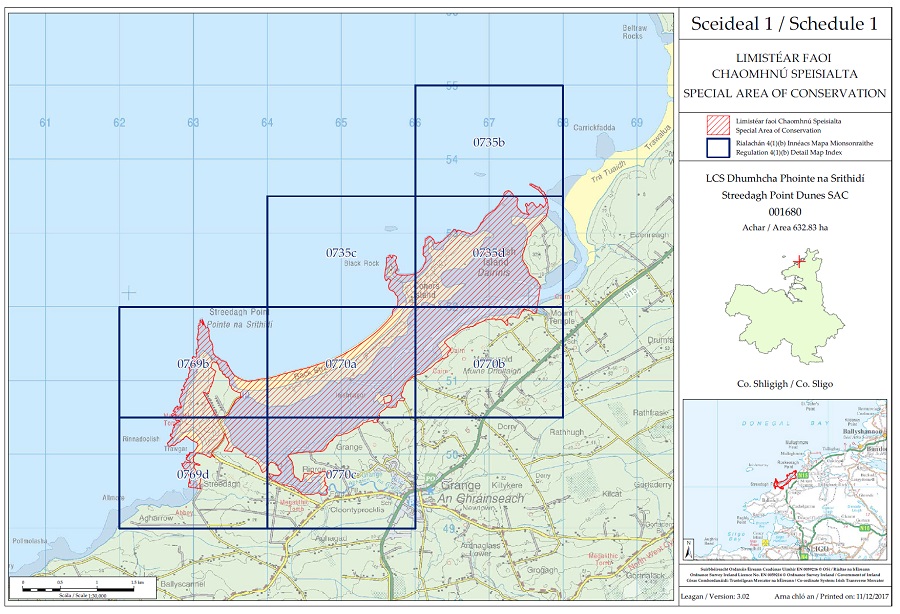900x614 pixels.
Task: Click the red hatched legend swatch
Action: pyautogui.click(x=717, y=124)
